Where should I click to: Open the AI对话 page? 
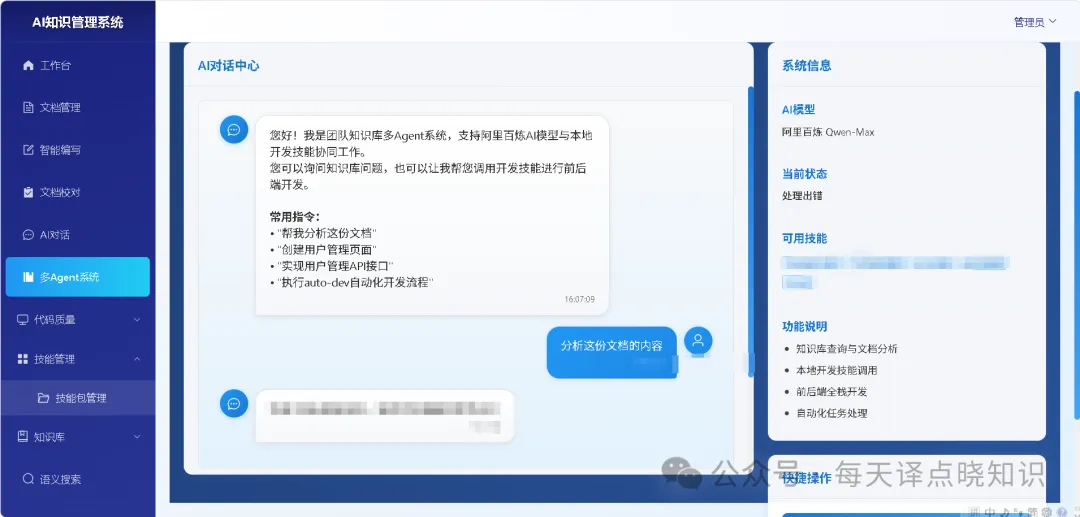click(x=78, y=235)
